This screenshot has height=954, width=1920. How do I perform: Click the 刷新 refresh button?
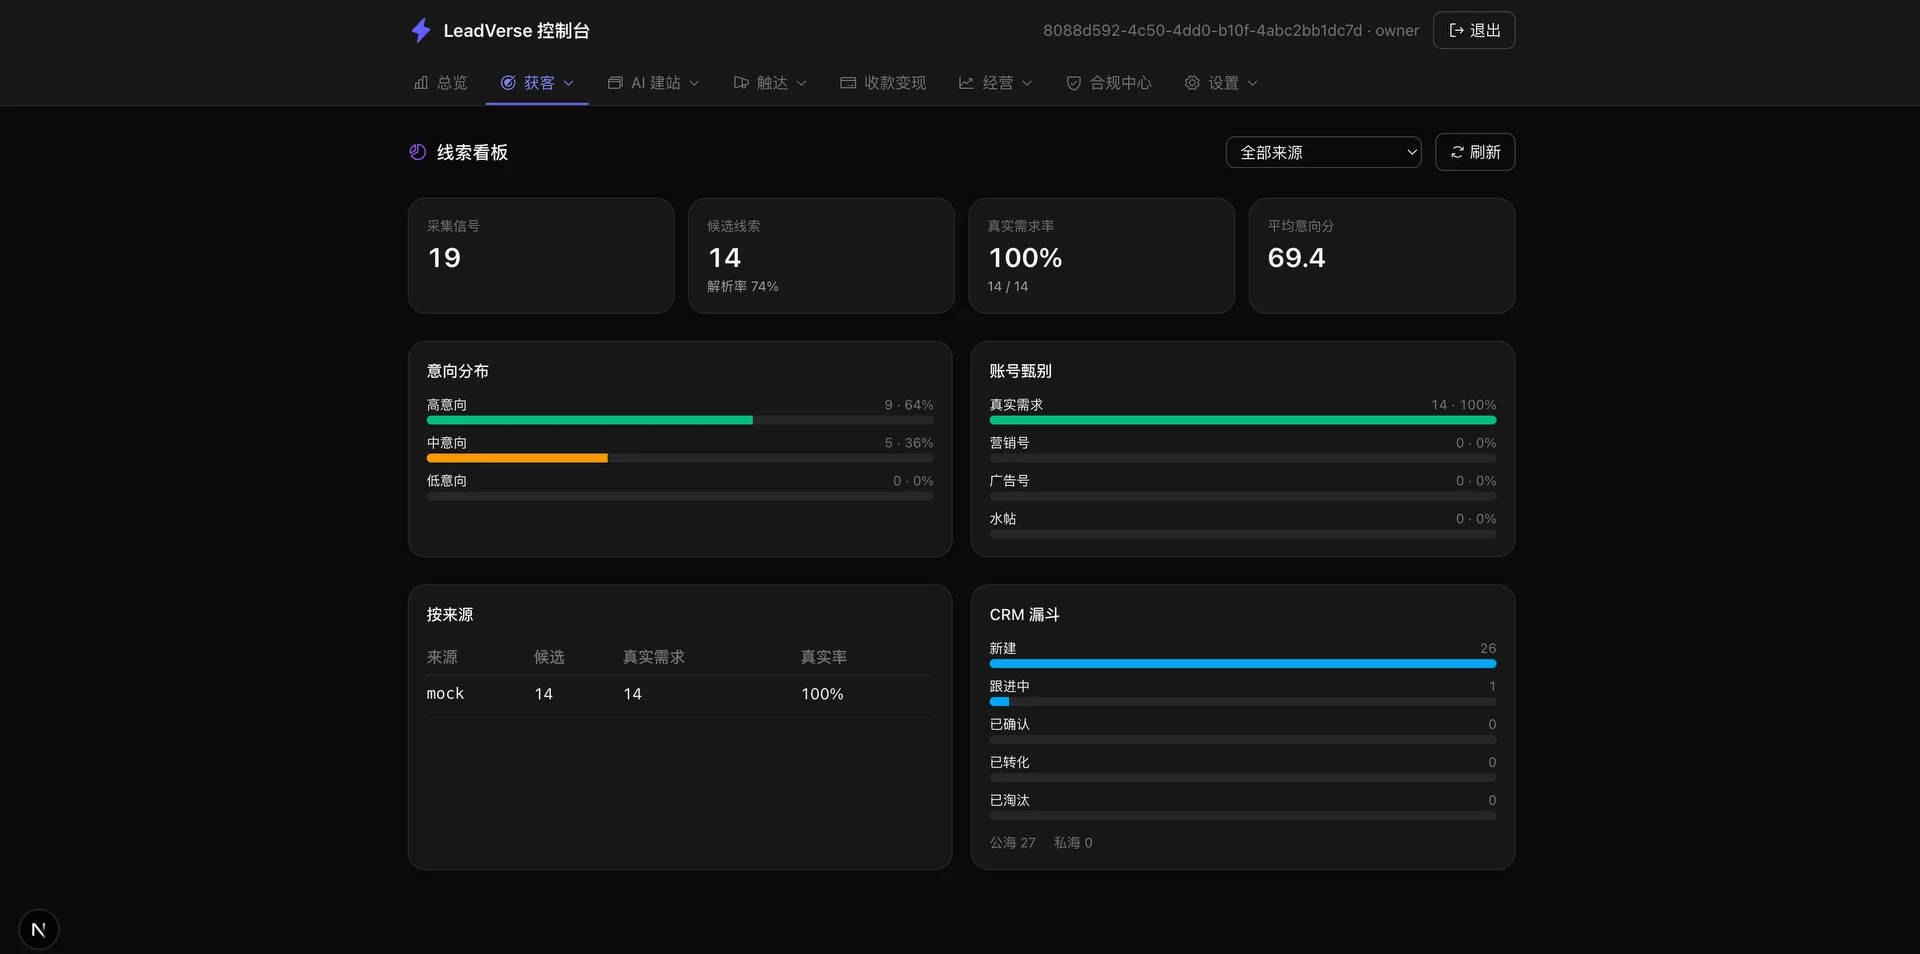1475,152
